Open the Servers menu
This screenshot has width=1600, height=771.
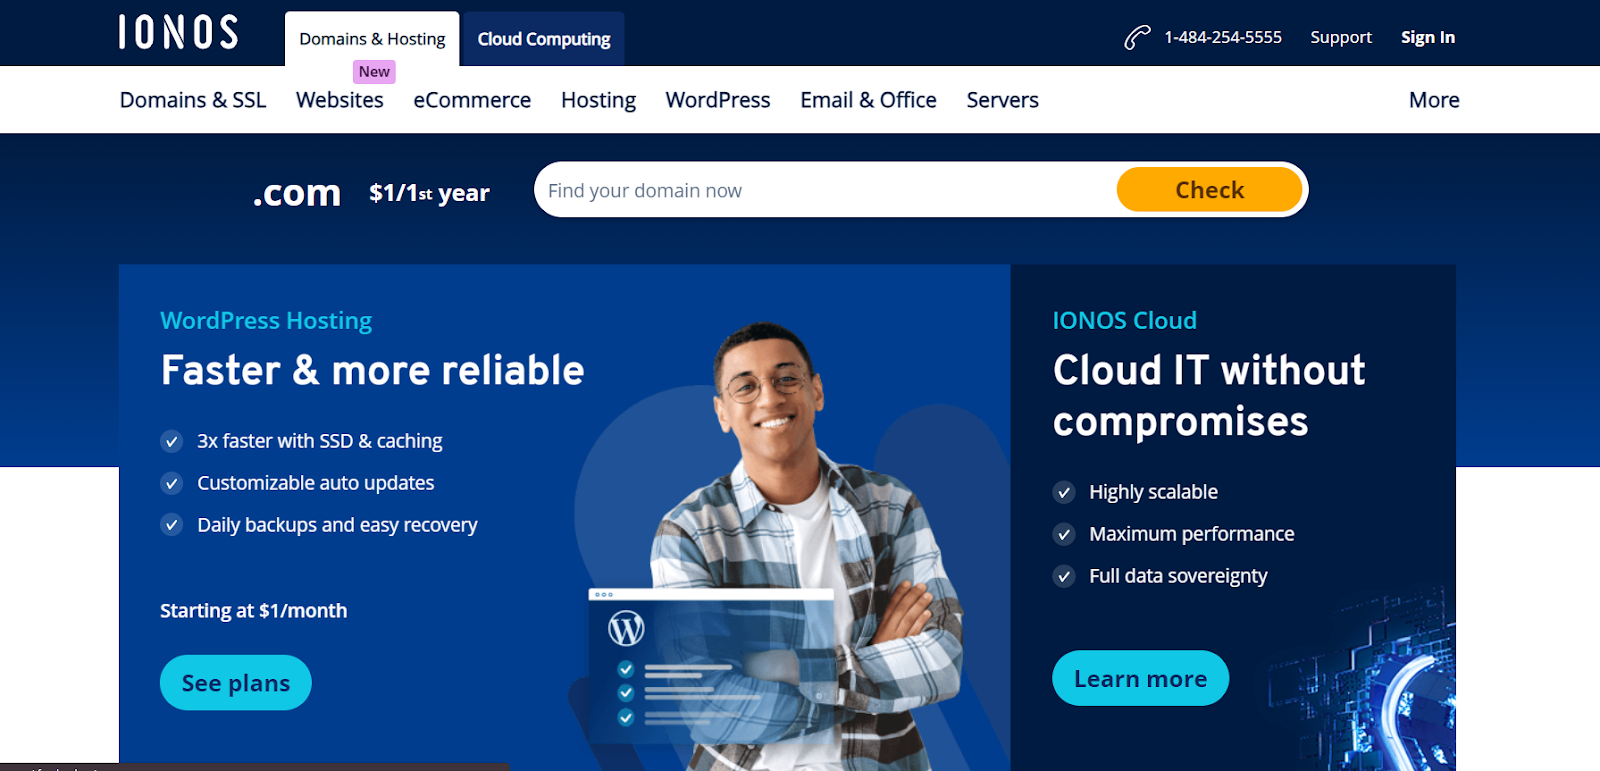point(1003,100)
